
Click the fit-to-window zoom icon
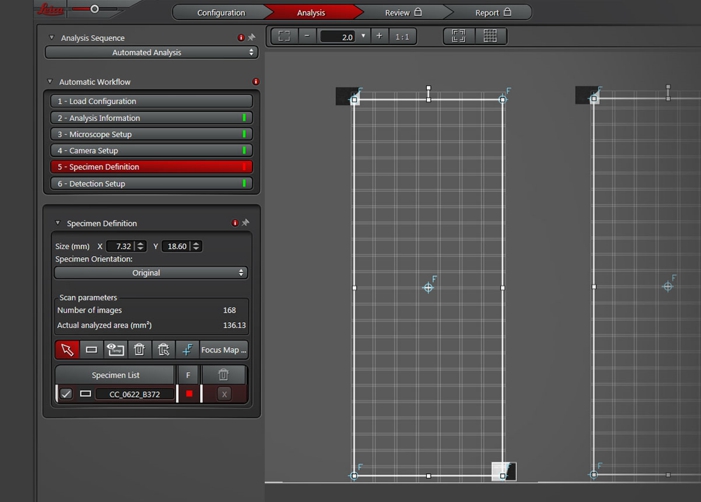(284, 36)
